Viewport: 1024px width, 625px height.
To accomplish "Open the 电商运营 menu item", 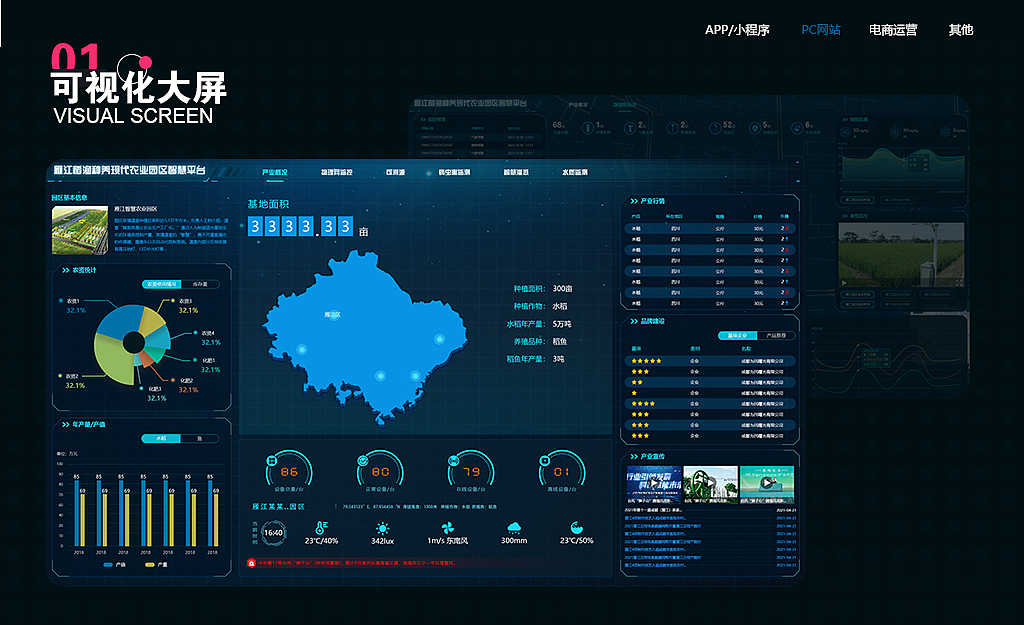I will [893, 30].
